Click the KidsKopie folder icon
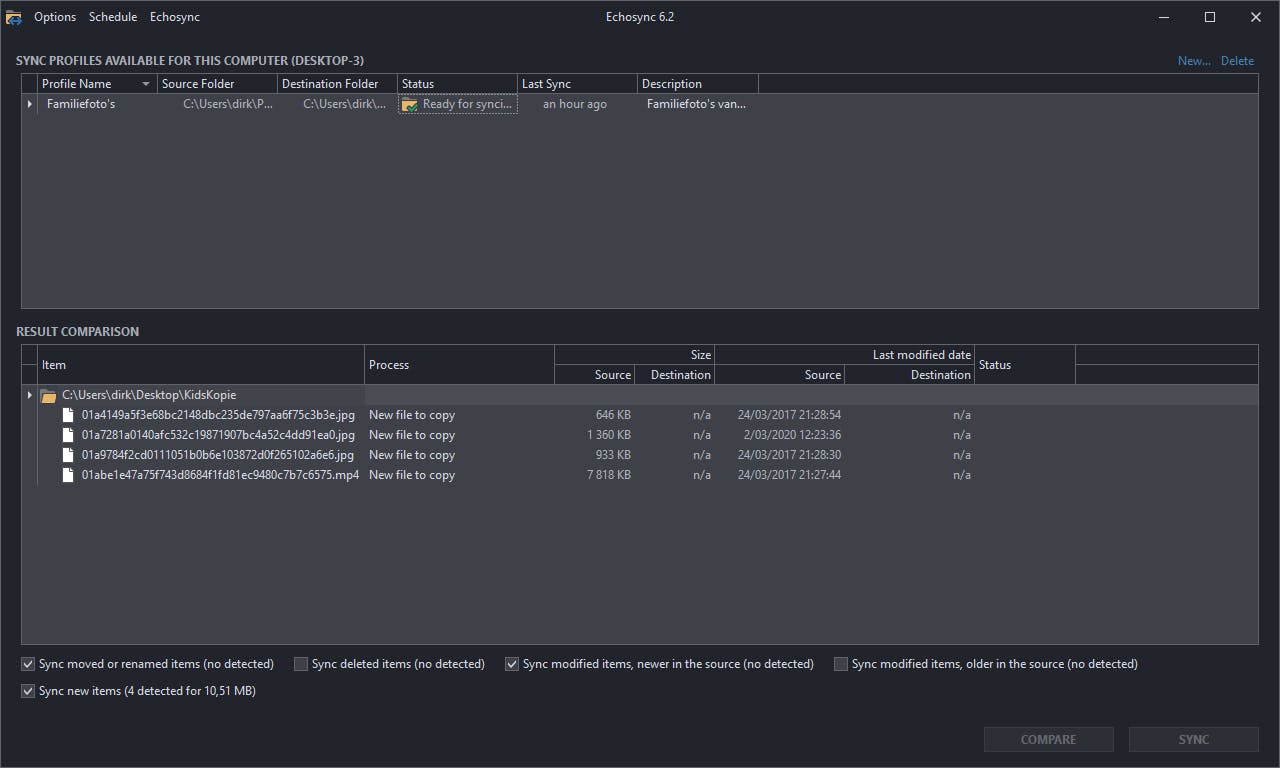The height and width of the screenshot is (768, 1280). tap(48, 396)
